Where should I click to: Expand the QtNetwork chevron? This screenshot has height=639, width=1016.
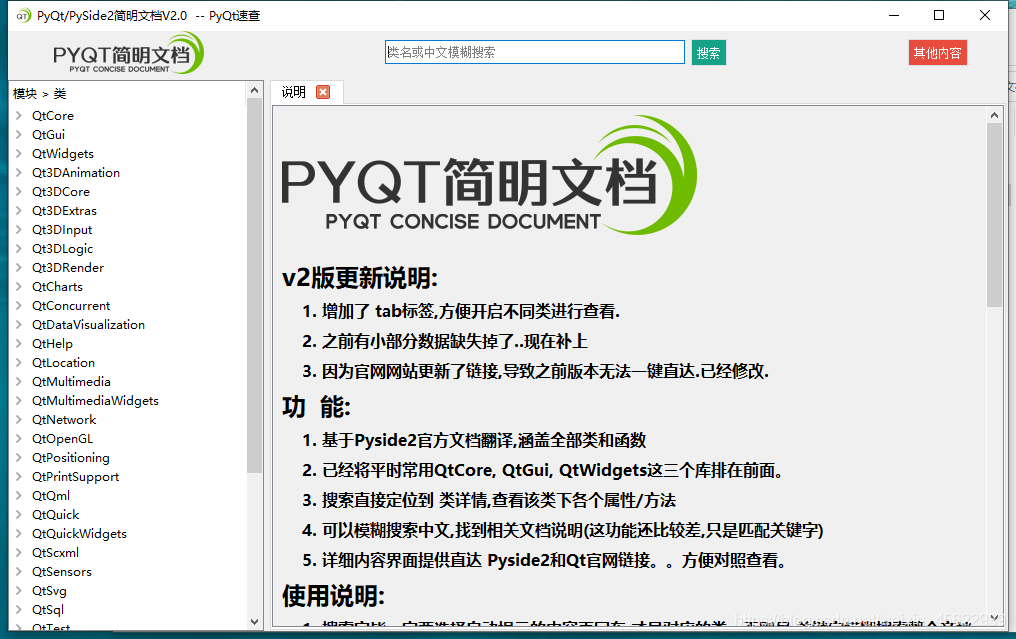tap(19, 419)
